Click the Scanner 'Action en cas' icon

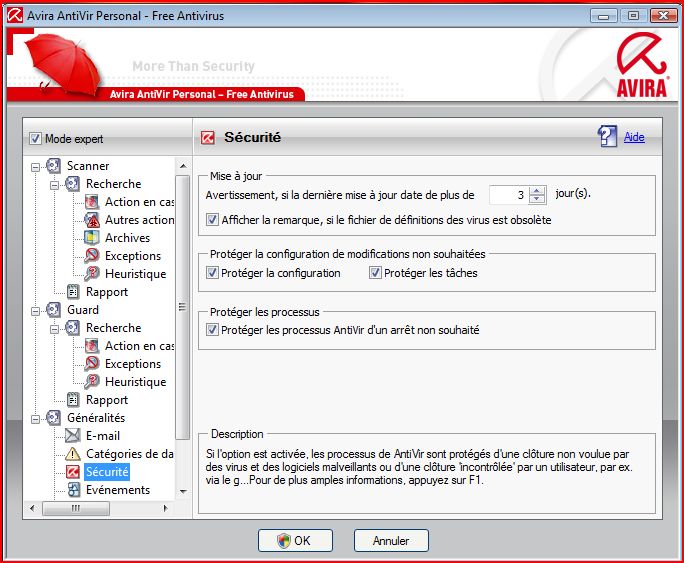(92, 202)
